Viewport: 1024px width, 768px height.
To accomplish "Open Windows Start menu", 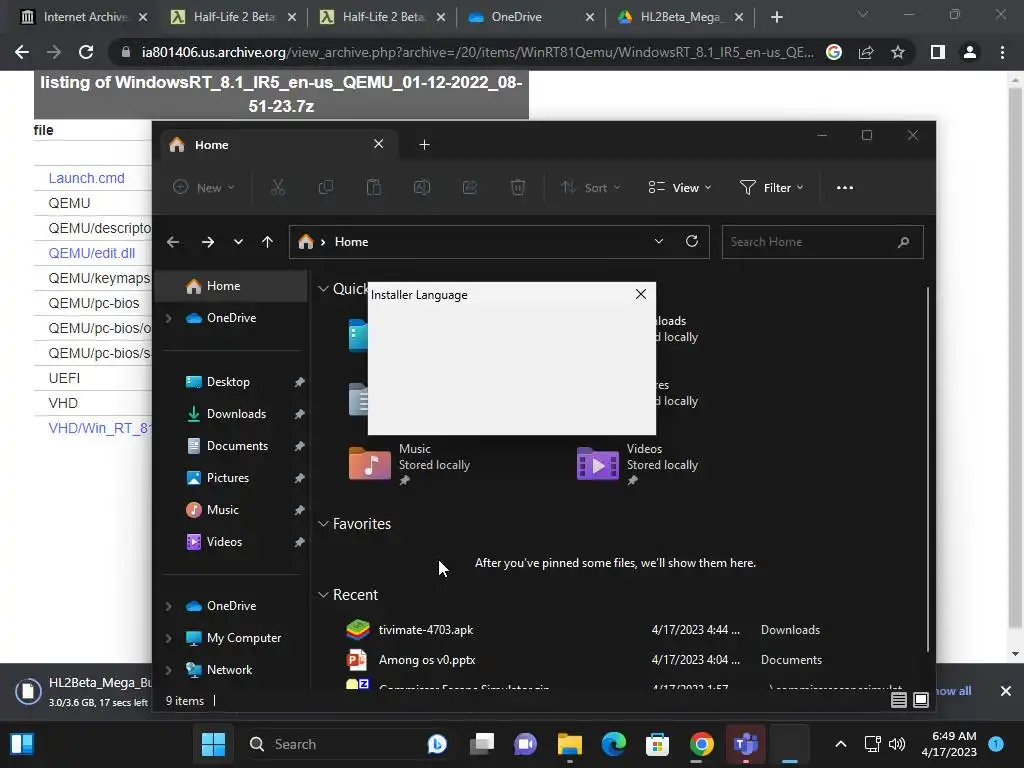I will pos(214,744).
